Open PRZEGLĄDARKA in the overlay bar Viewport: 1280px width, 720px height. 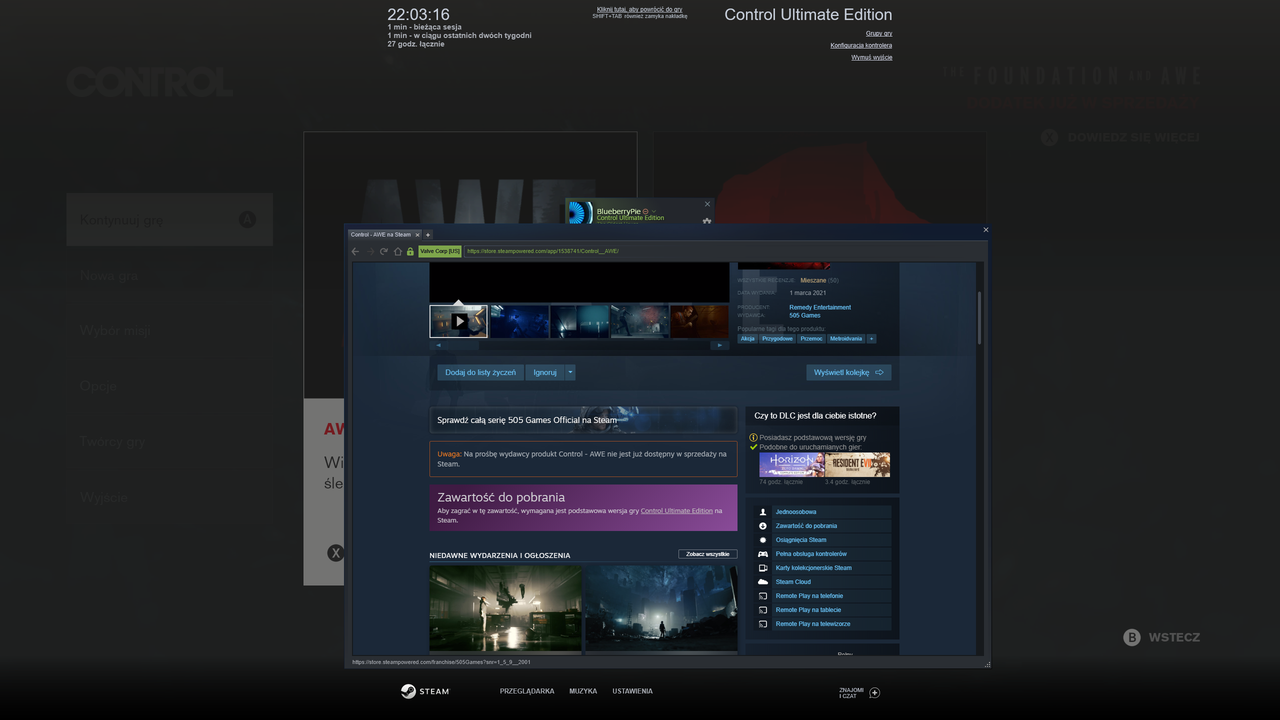527,691
